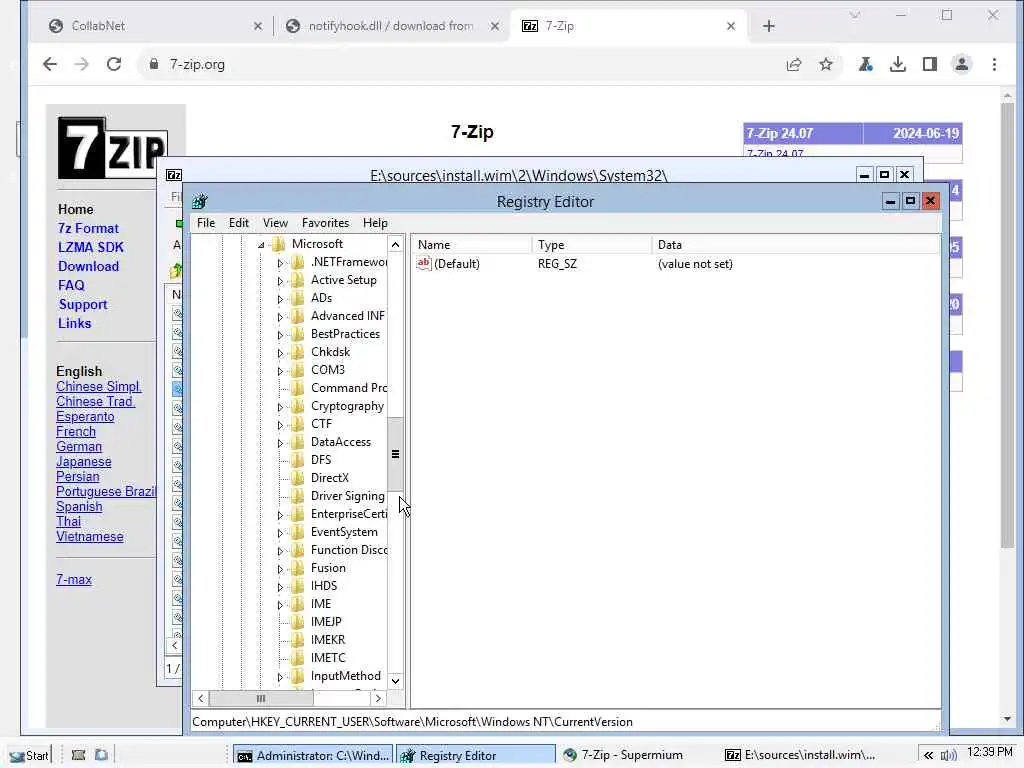Collapse the Microsoft registry key
This screenshot has width=1024, height=768.
pyautogui.click(x=261, y=245)
